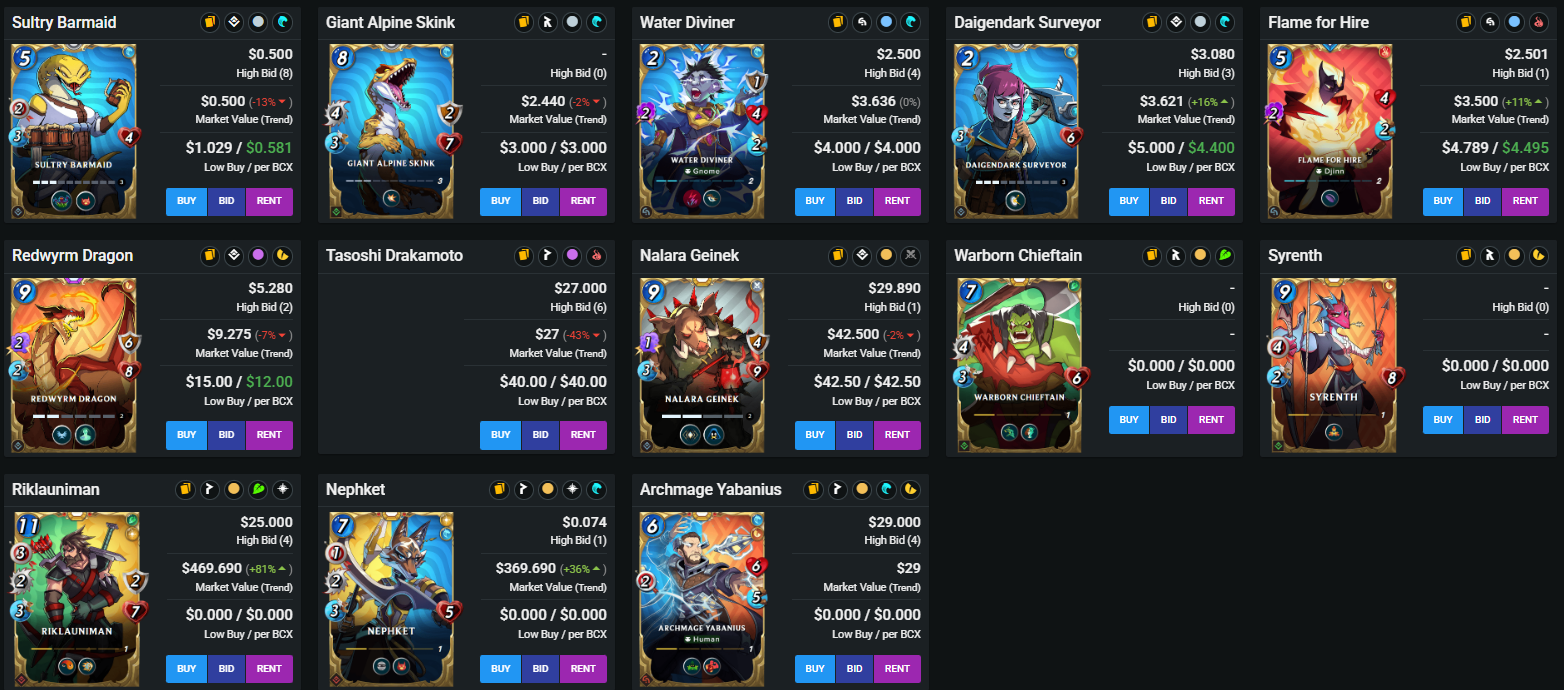Click the earth leaf icon on Riklauniman
Viewport: 1564px width, 690px height.
[258, 490]
